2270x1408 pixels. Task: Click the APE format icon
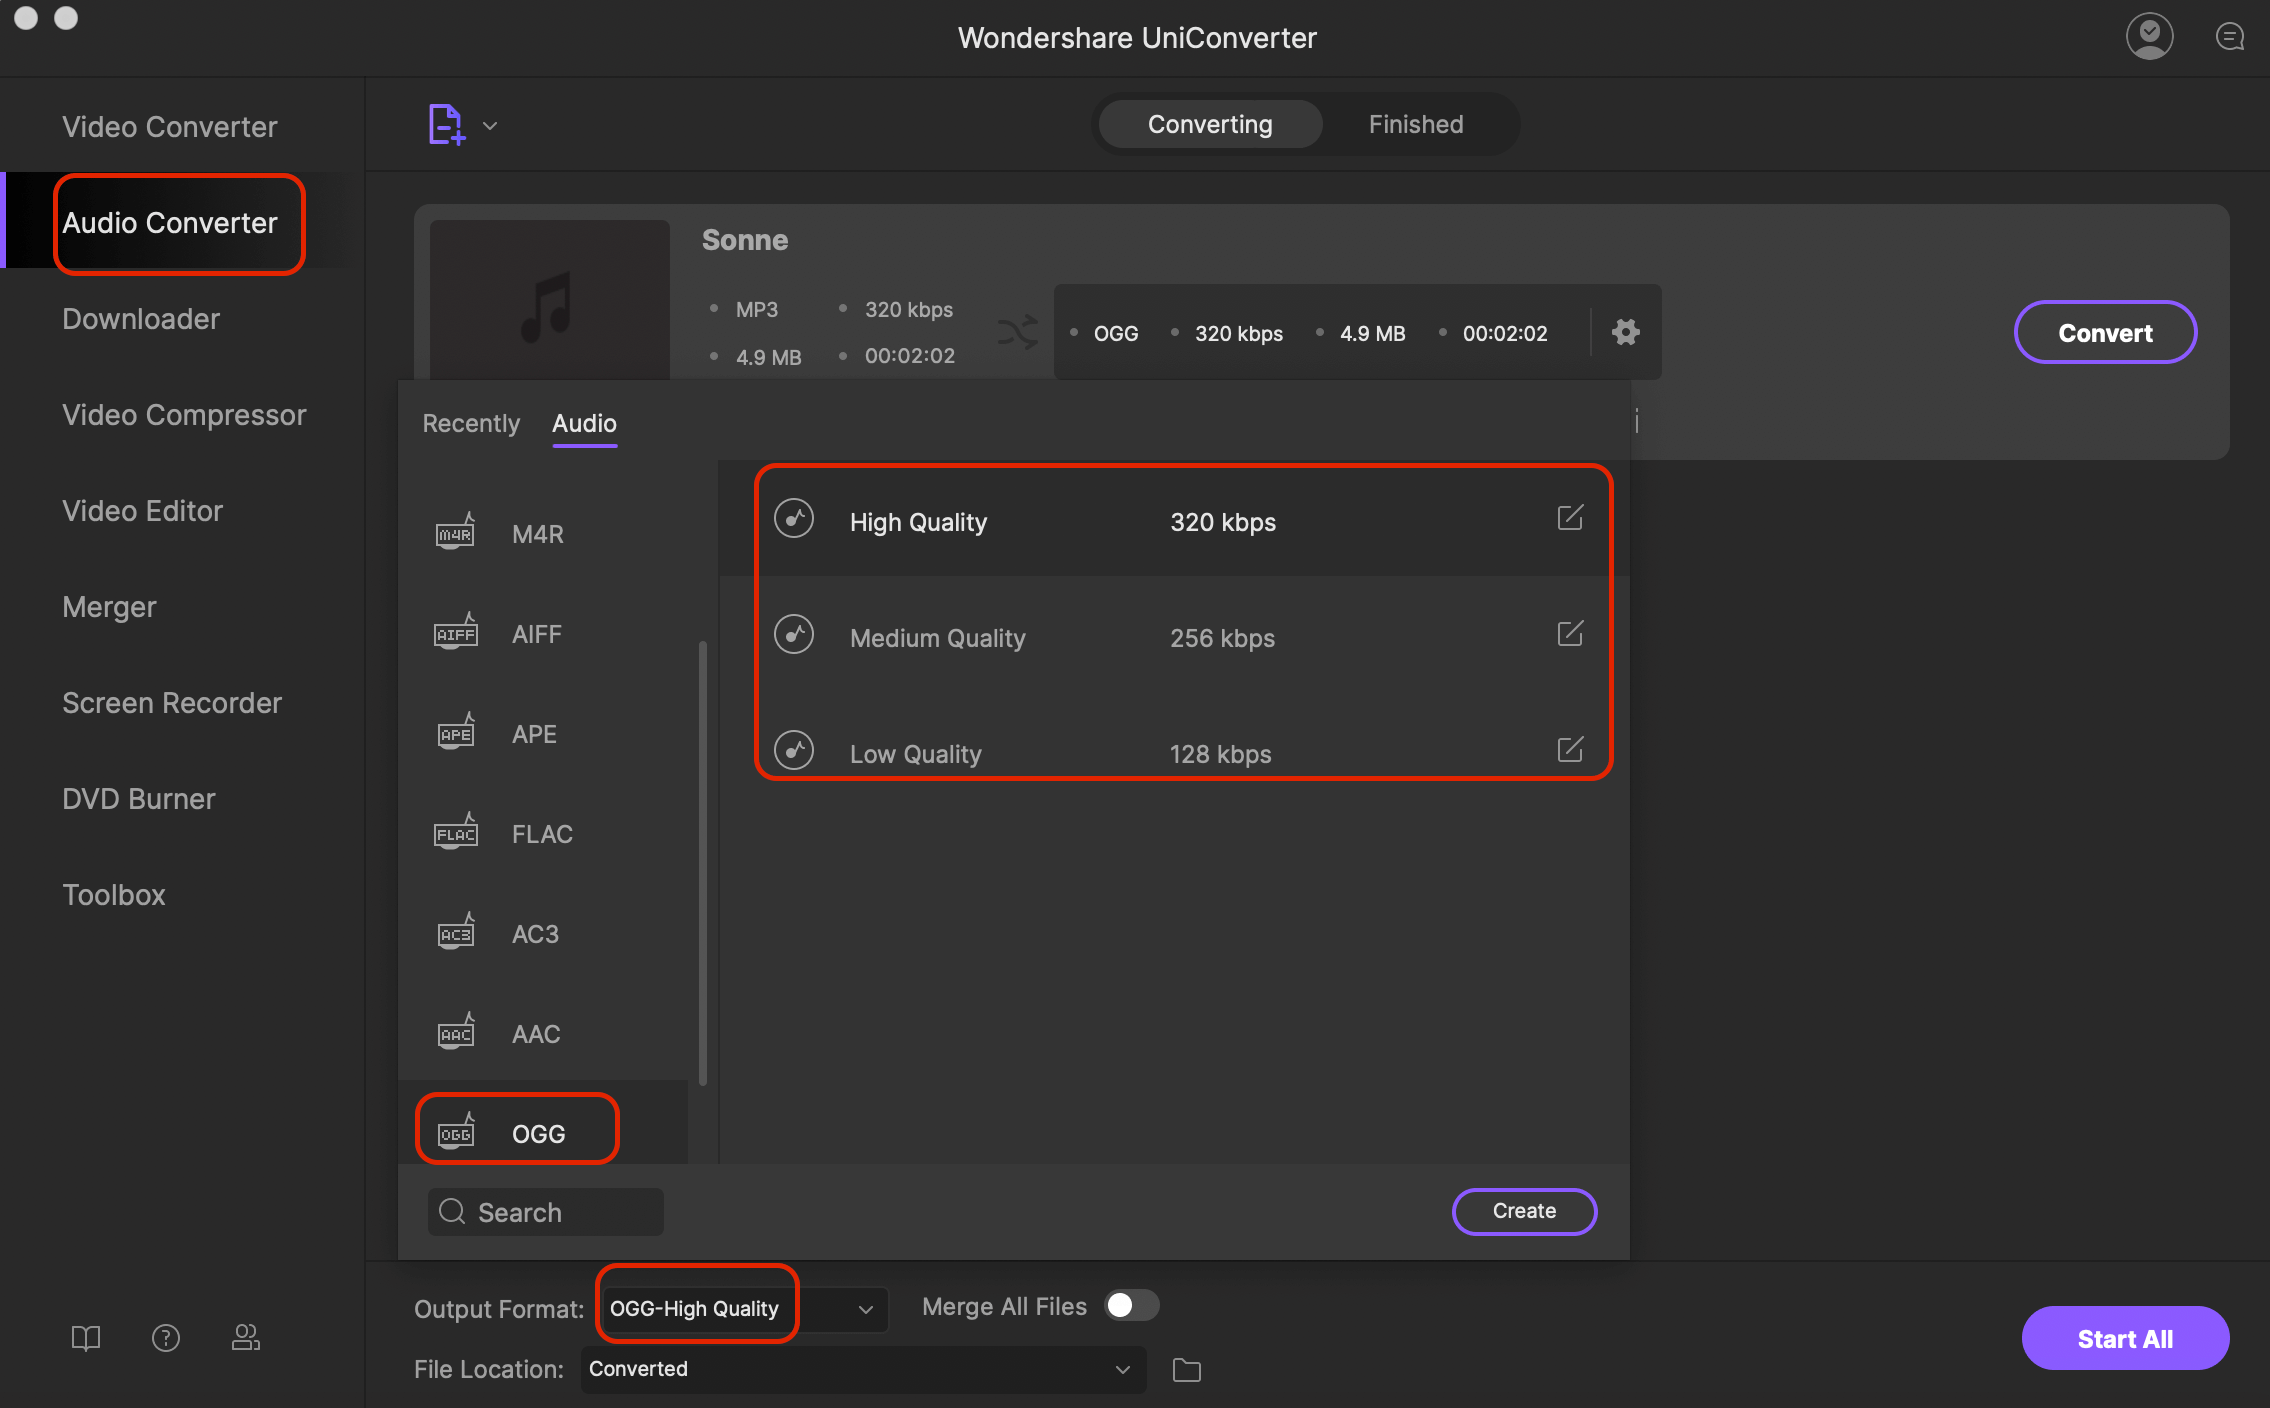(454, 733)
